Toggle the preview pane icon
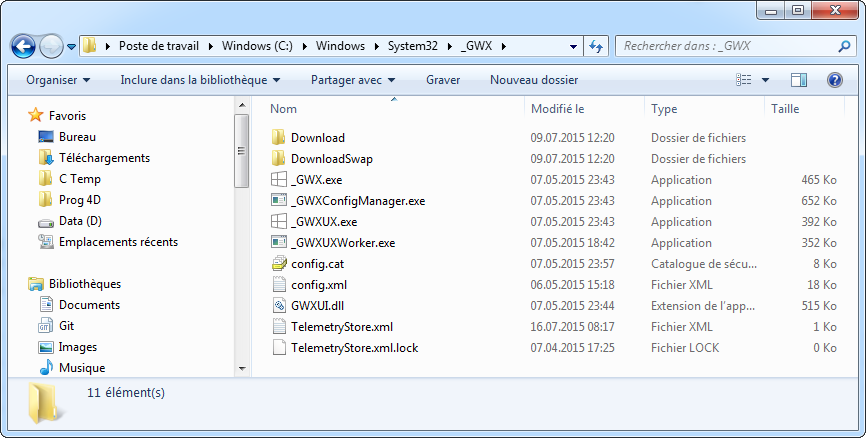Screen dimensions: 866x438 (x=799, y=80)
